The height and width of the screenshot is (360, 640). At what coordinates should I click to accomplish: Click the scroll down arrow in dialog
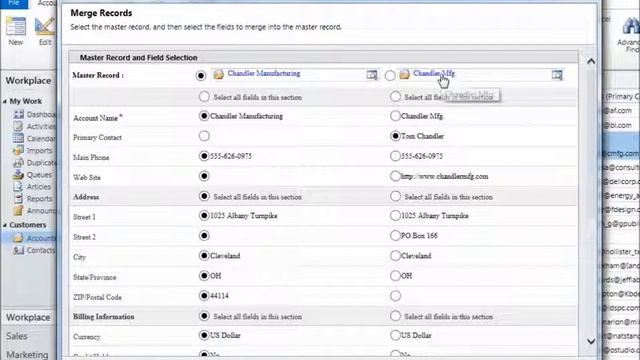591,341
